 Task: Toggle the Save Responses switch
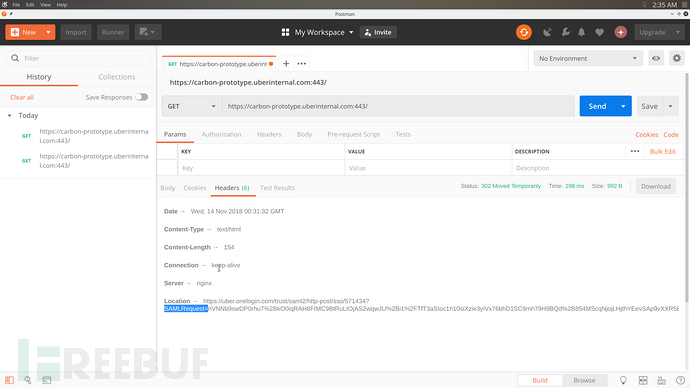(x=141, y=97)
